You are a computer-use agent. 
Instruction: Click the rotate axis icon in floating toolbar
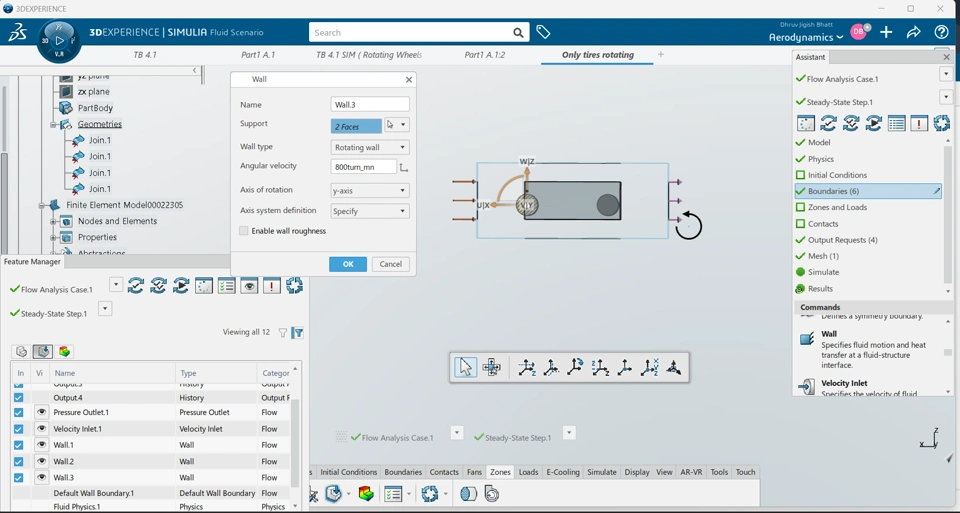(576, 367)
